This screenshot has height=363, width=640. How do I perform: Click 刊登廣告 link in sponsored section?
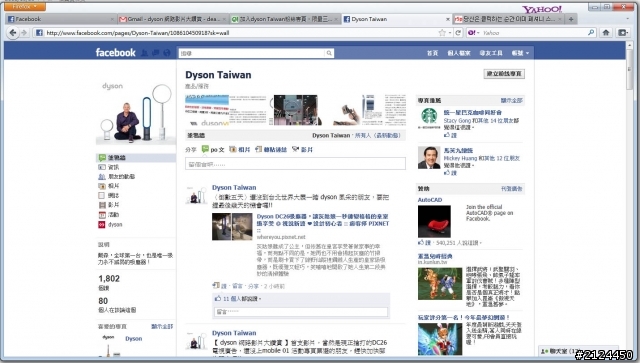511,189
